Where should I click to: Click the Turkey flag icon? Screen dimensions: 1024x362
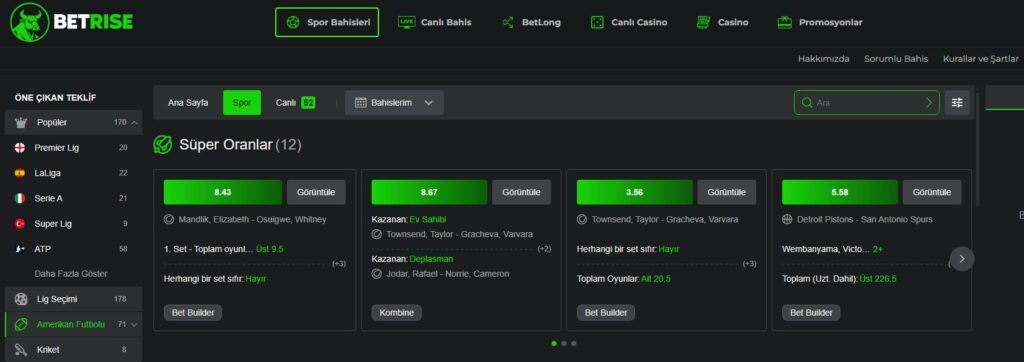(x=20, y=223)
